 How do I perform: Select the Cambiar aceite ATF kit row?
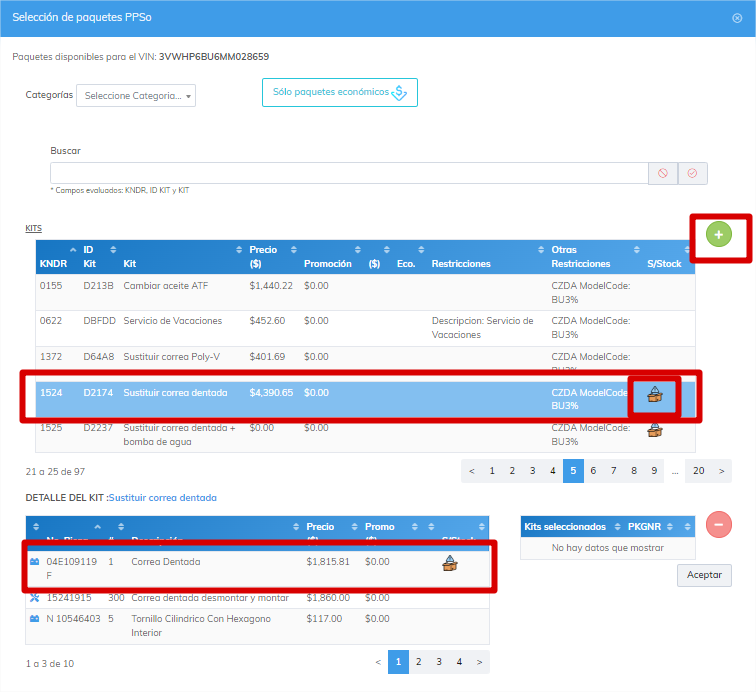(x=365, y=292)
